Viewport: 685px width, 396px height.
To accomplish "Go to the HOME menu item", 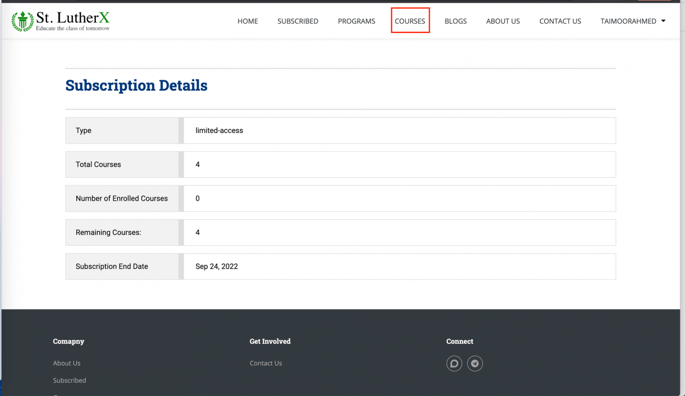I will [248, 21].
